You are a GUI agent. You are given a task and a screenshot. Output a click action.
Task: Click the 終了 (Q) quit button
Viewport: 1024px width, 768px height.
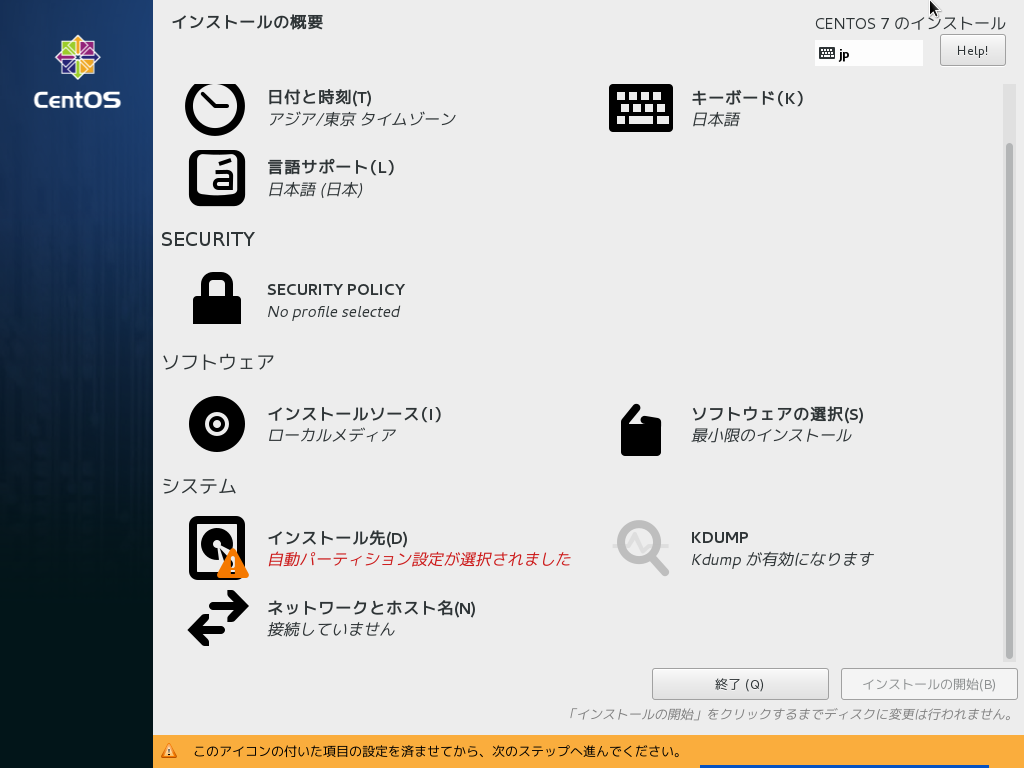(740, 684)
